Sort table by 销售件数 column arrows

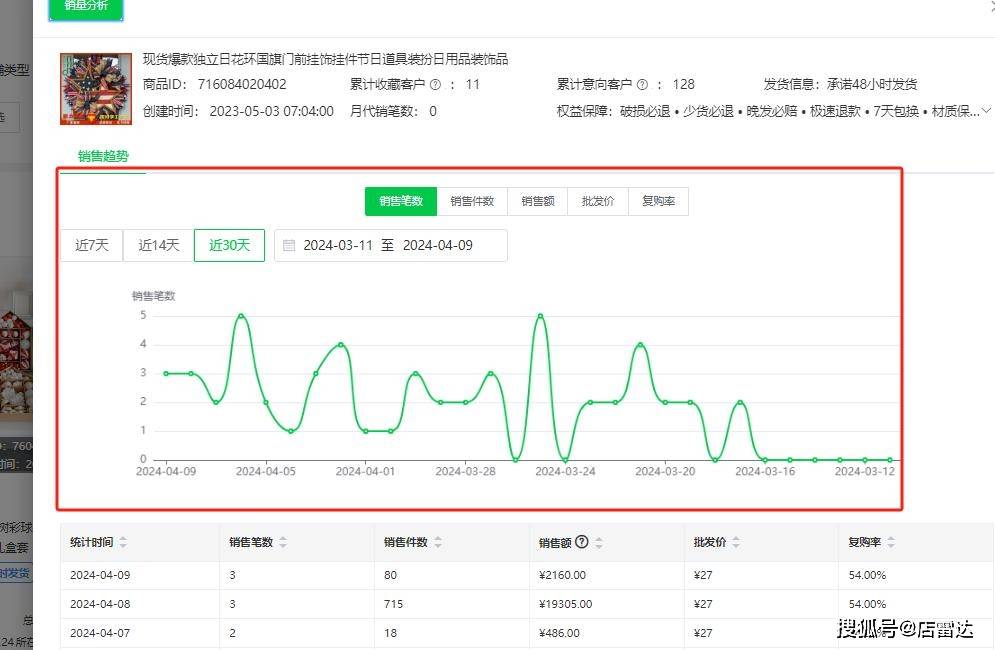pos(438,542)
